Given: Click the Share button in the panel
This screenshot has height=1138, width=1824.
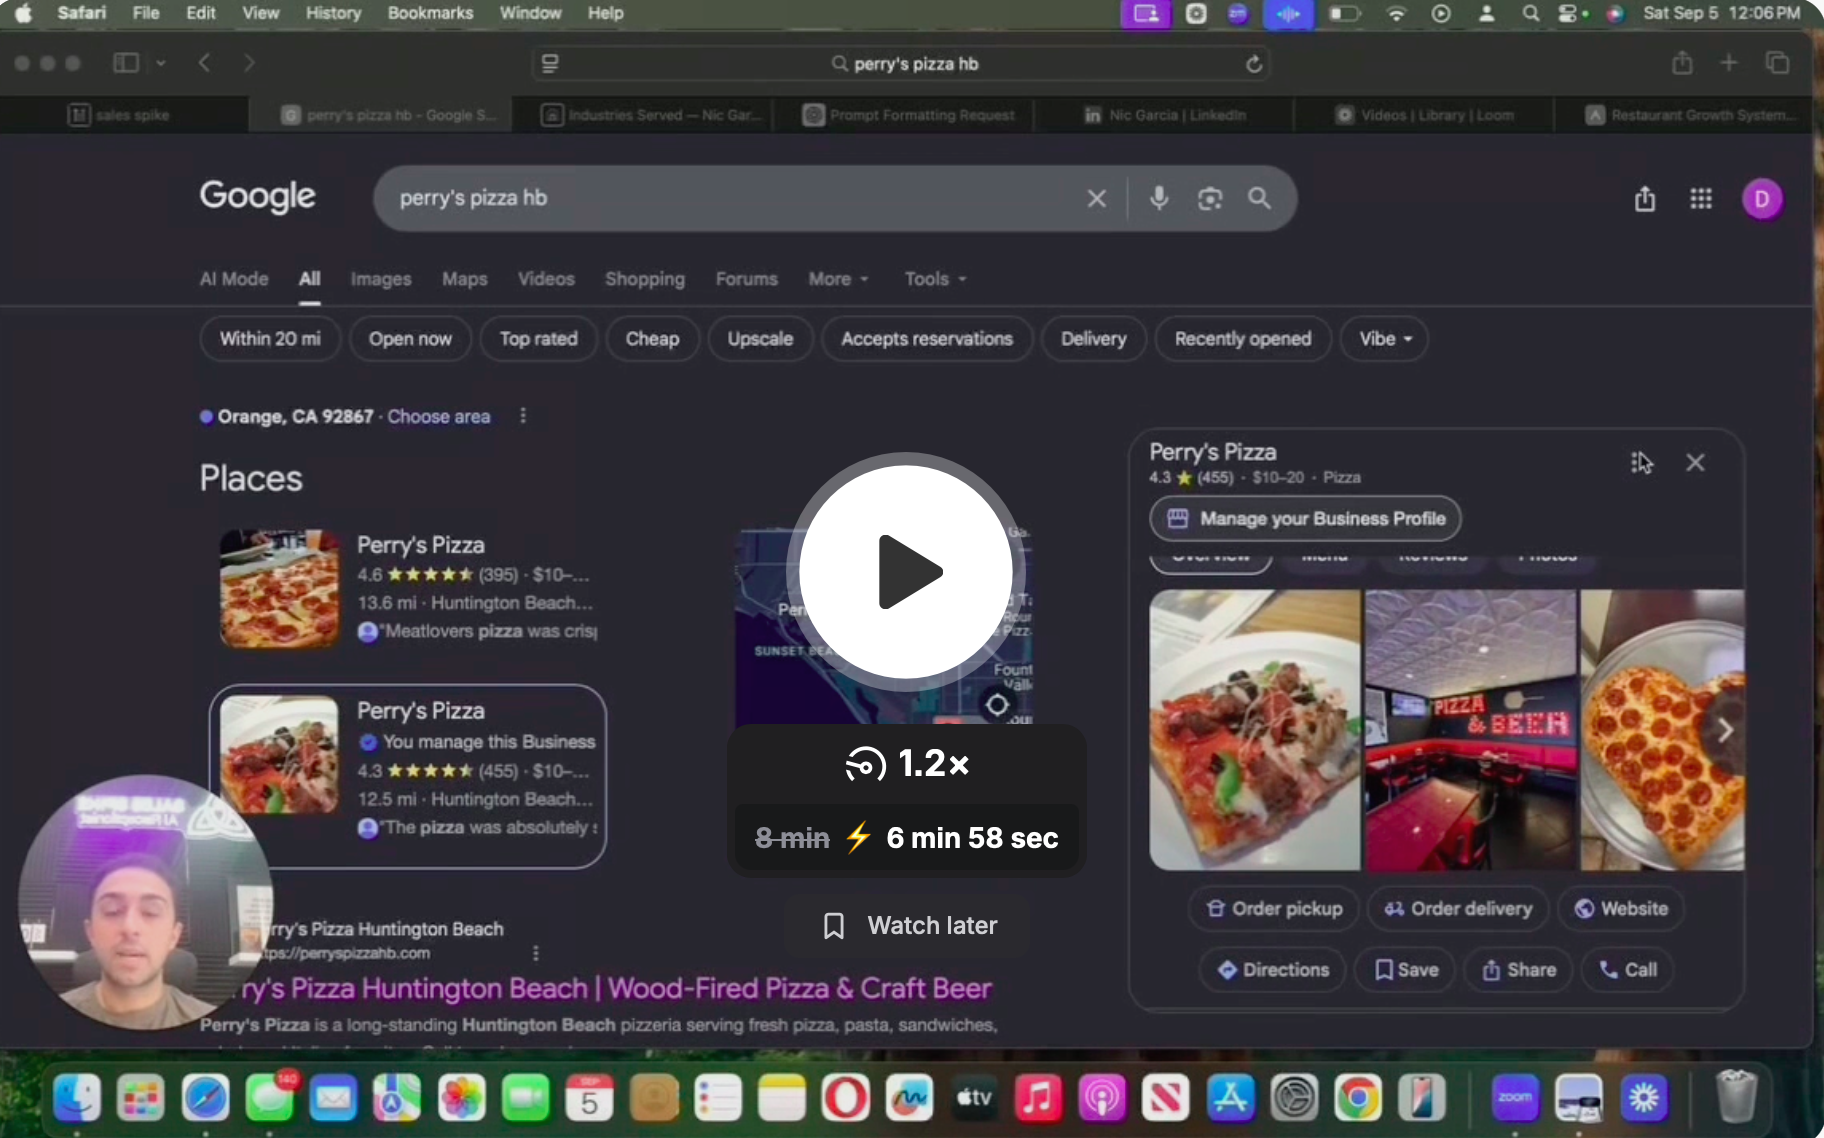Looking at the screenshot, I should coord(1518,970).
